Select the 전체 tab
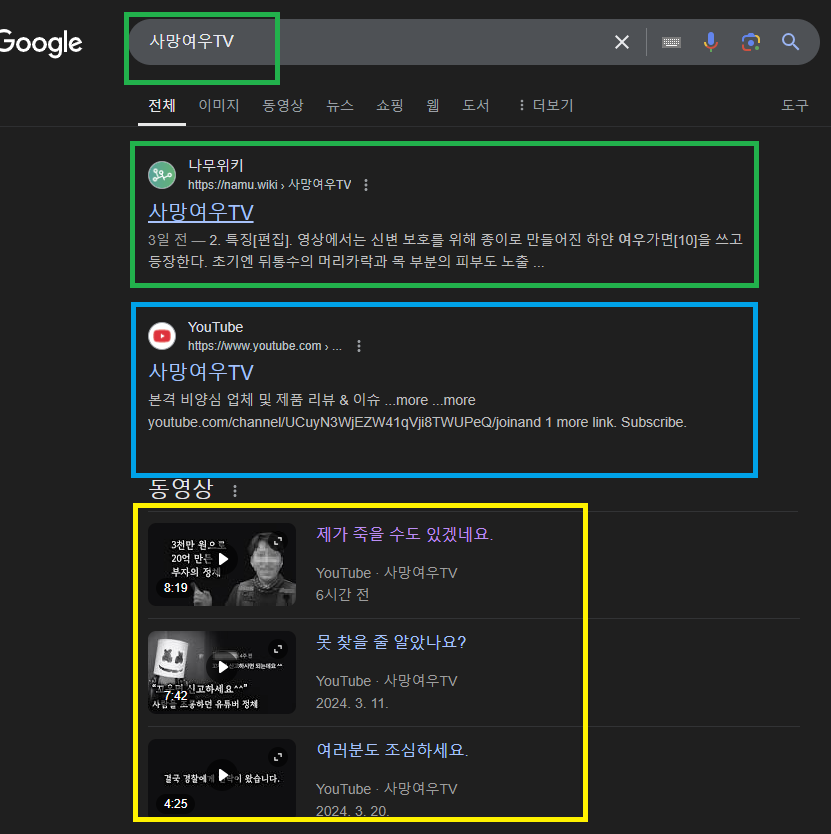831x834 pixels. (x=162, y=105)
